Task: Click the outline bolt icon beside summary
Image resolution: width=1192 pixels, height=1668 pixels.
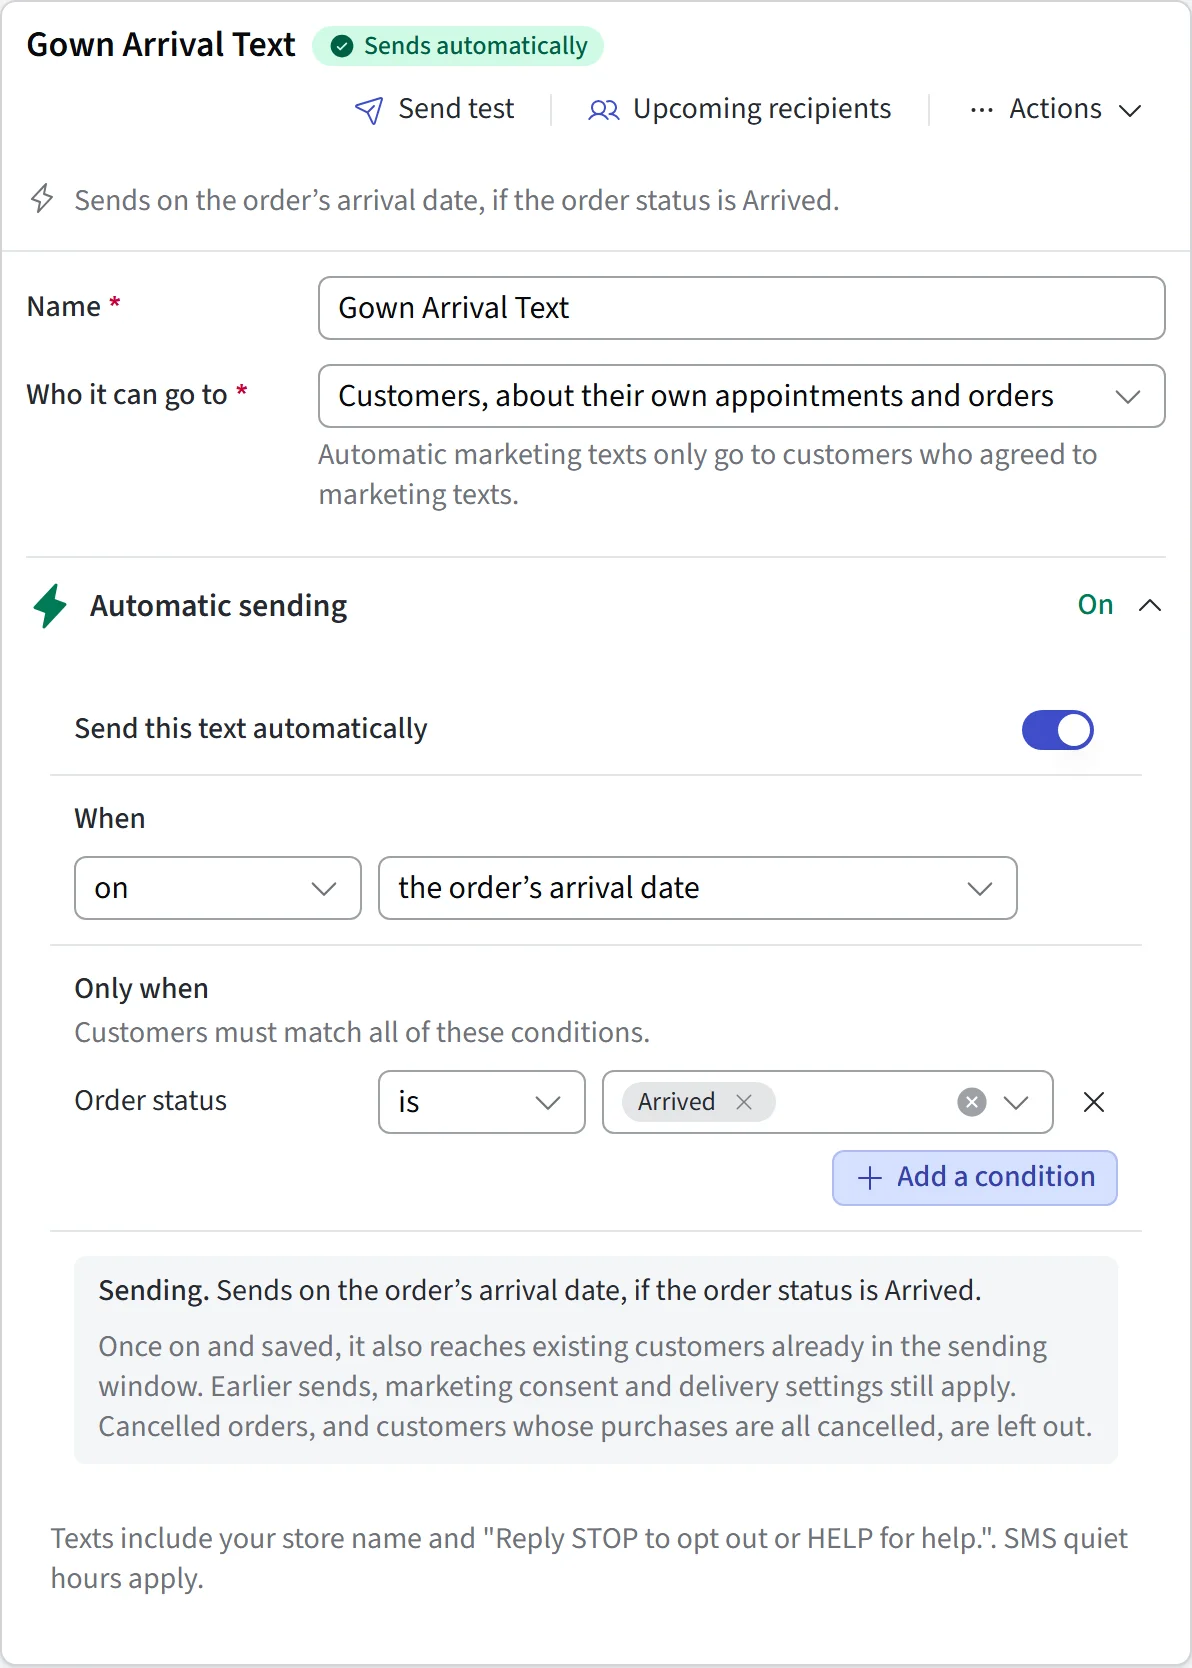Action: 42,198
